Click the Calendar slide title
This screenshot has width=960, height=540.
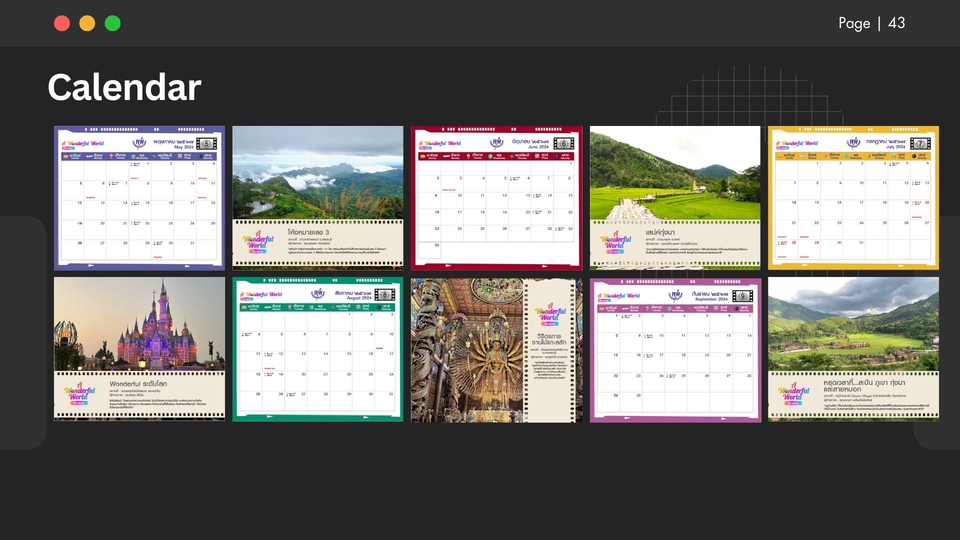(x=124, y=88)
